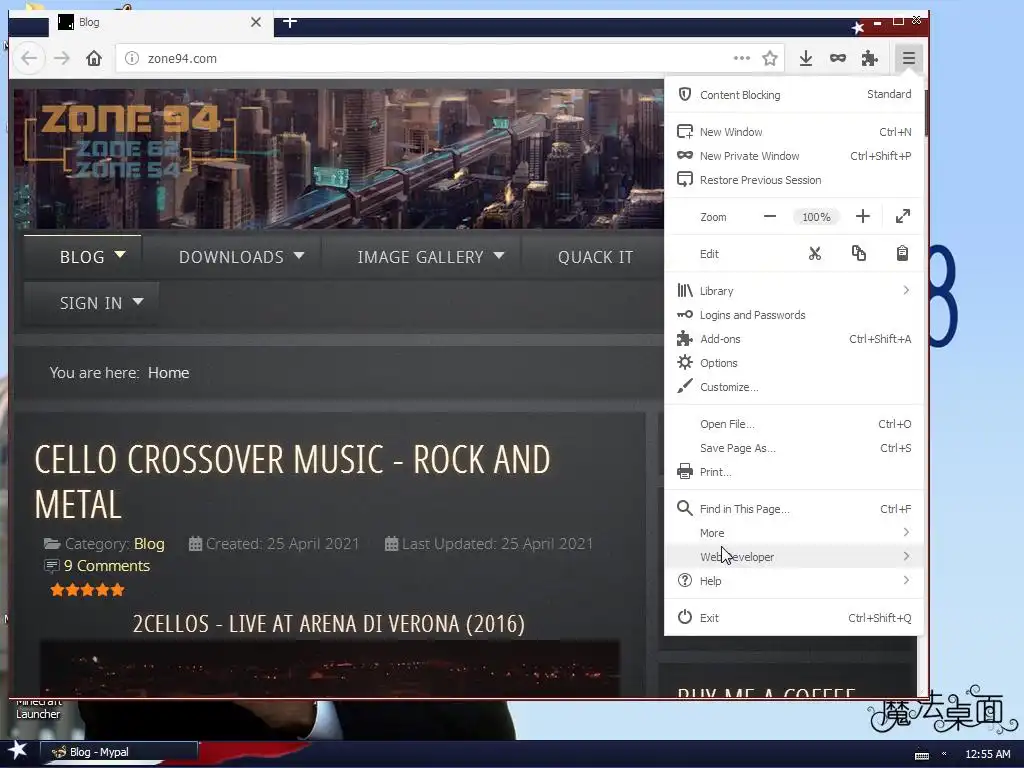Viewport: 1024px width, 768px height.
Task: Open the downloads arrow icon
Action: (x=806, y=58)
